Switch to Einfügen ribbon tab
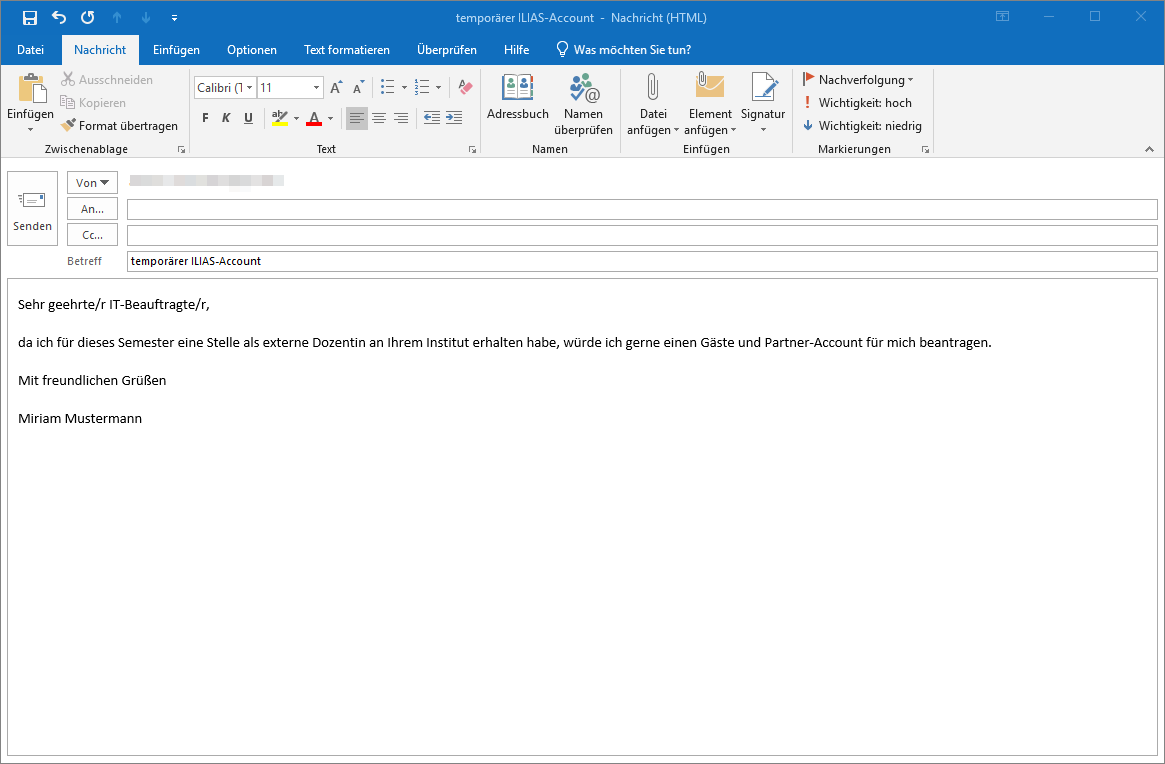Screen dimensions: 1165x764 click(x=176, y=50)
